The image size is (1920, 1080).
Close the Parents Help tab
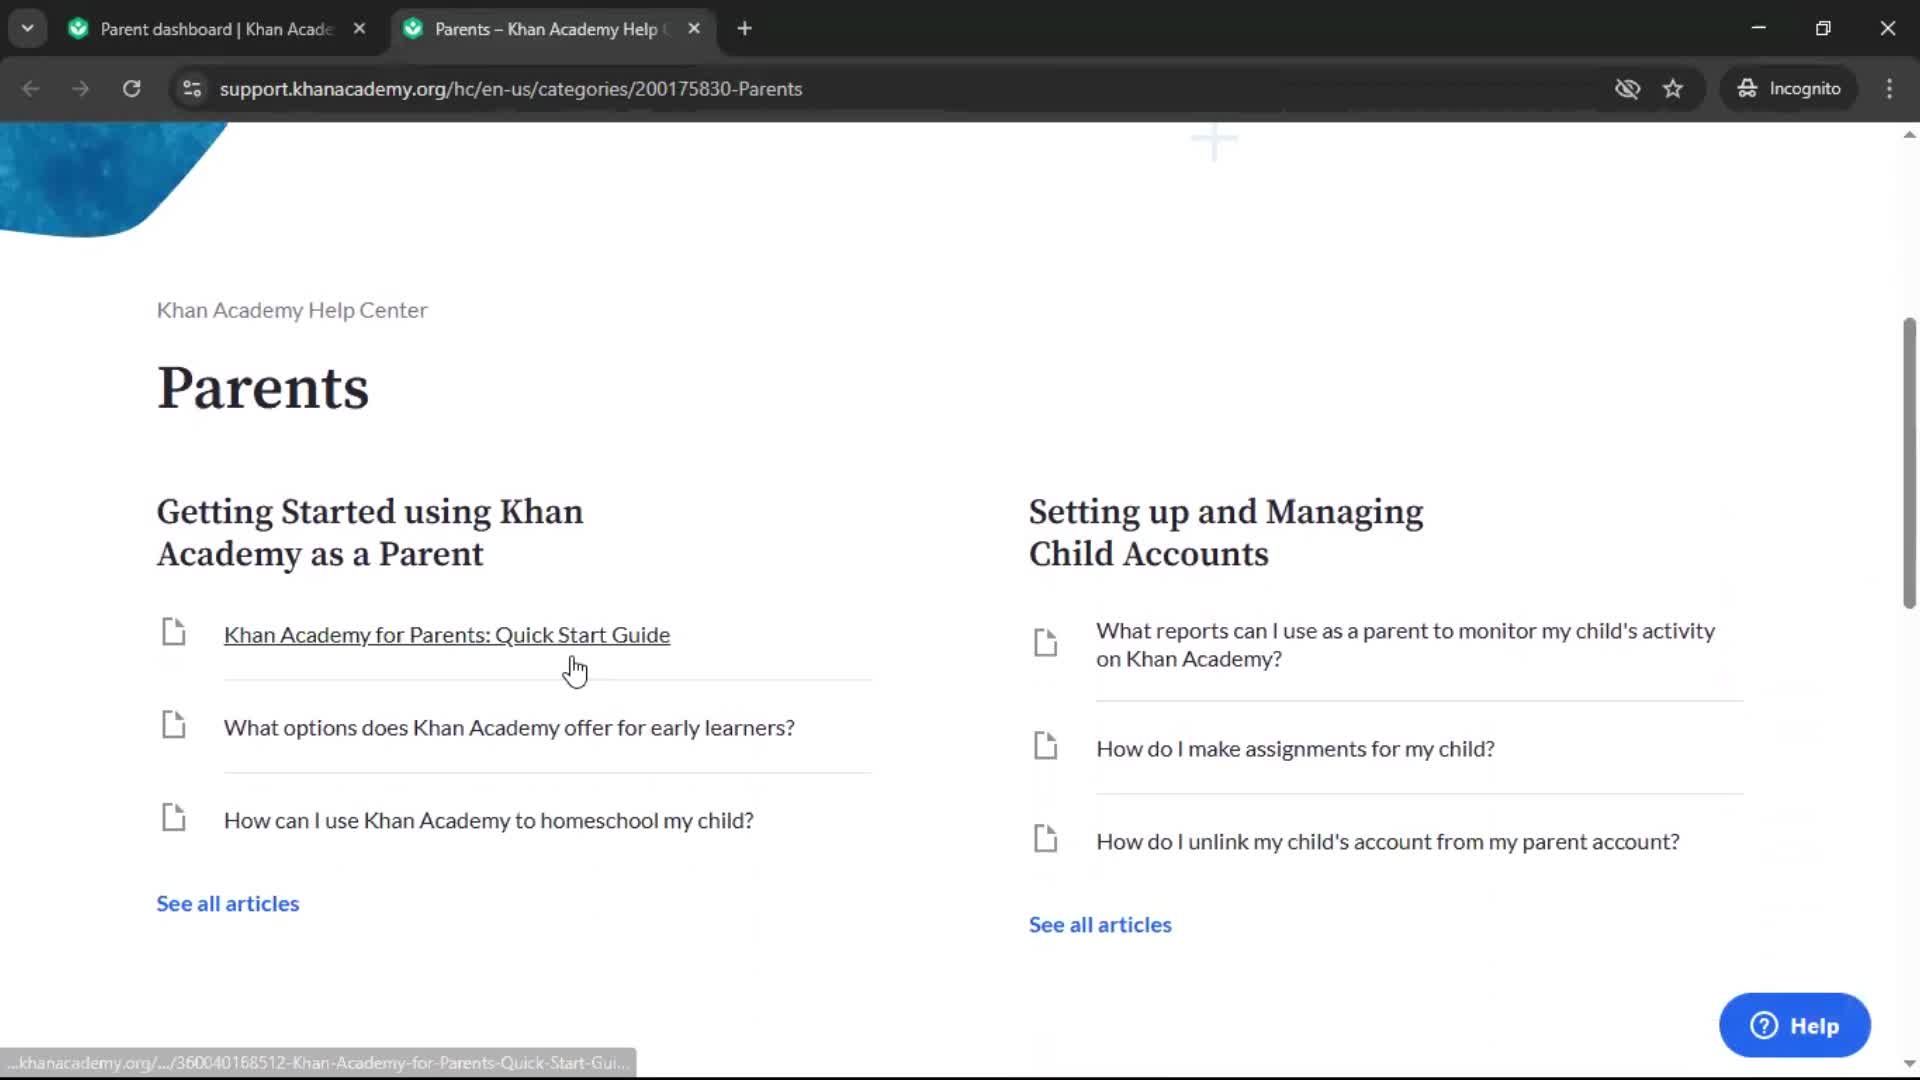coord(694,29)
